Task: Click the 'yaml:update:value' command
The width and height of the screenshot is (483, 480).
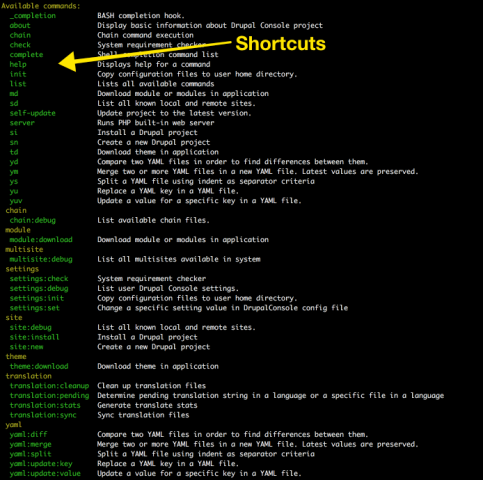Action: point(45,474)
